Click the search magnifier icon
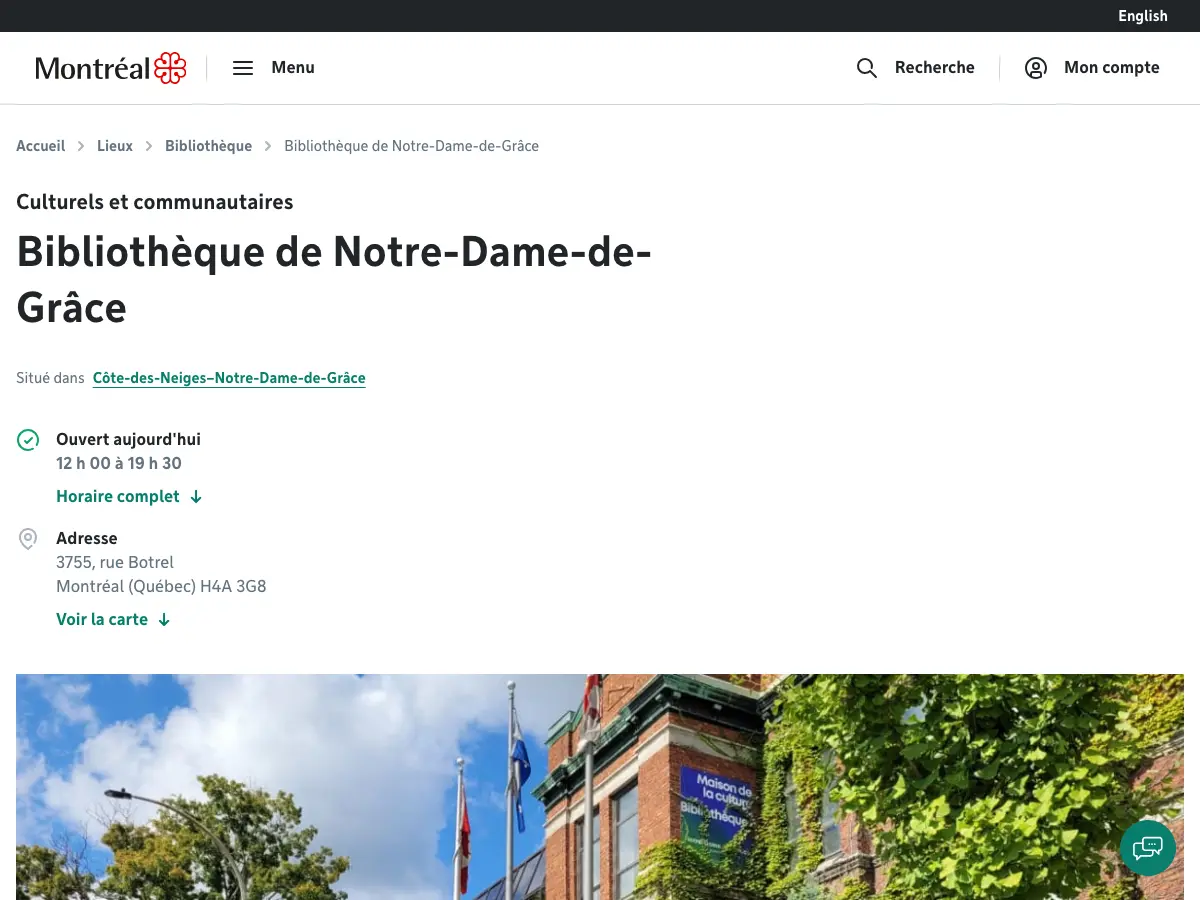Viewport: 1200px width, 900px height. [x=867, y=68]
